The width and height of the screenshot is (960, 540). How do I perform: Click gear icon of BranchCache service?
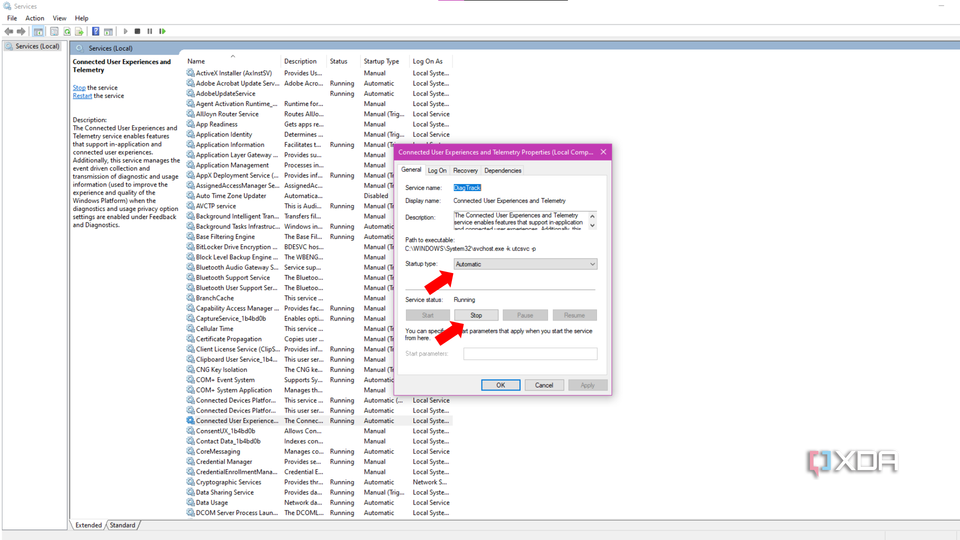pyautogui.click(x=190, y=298)
